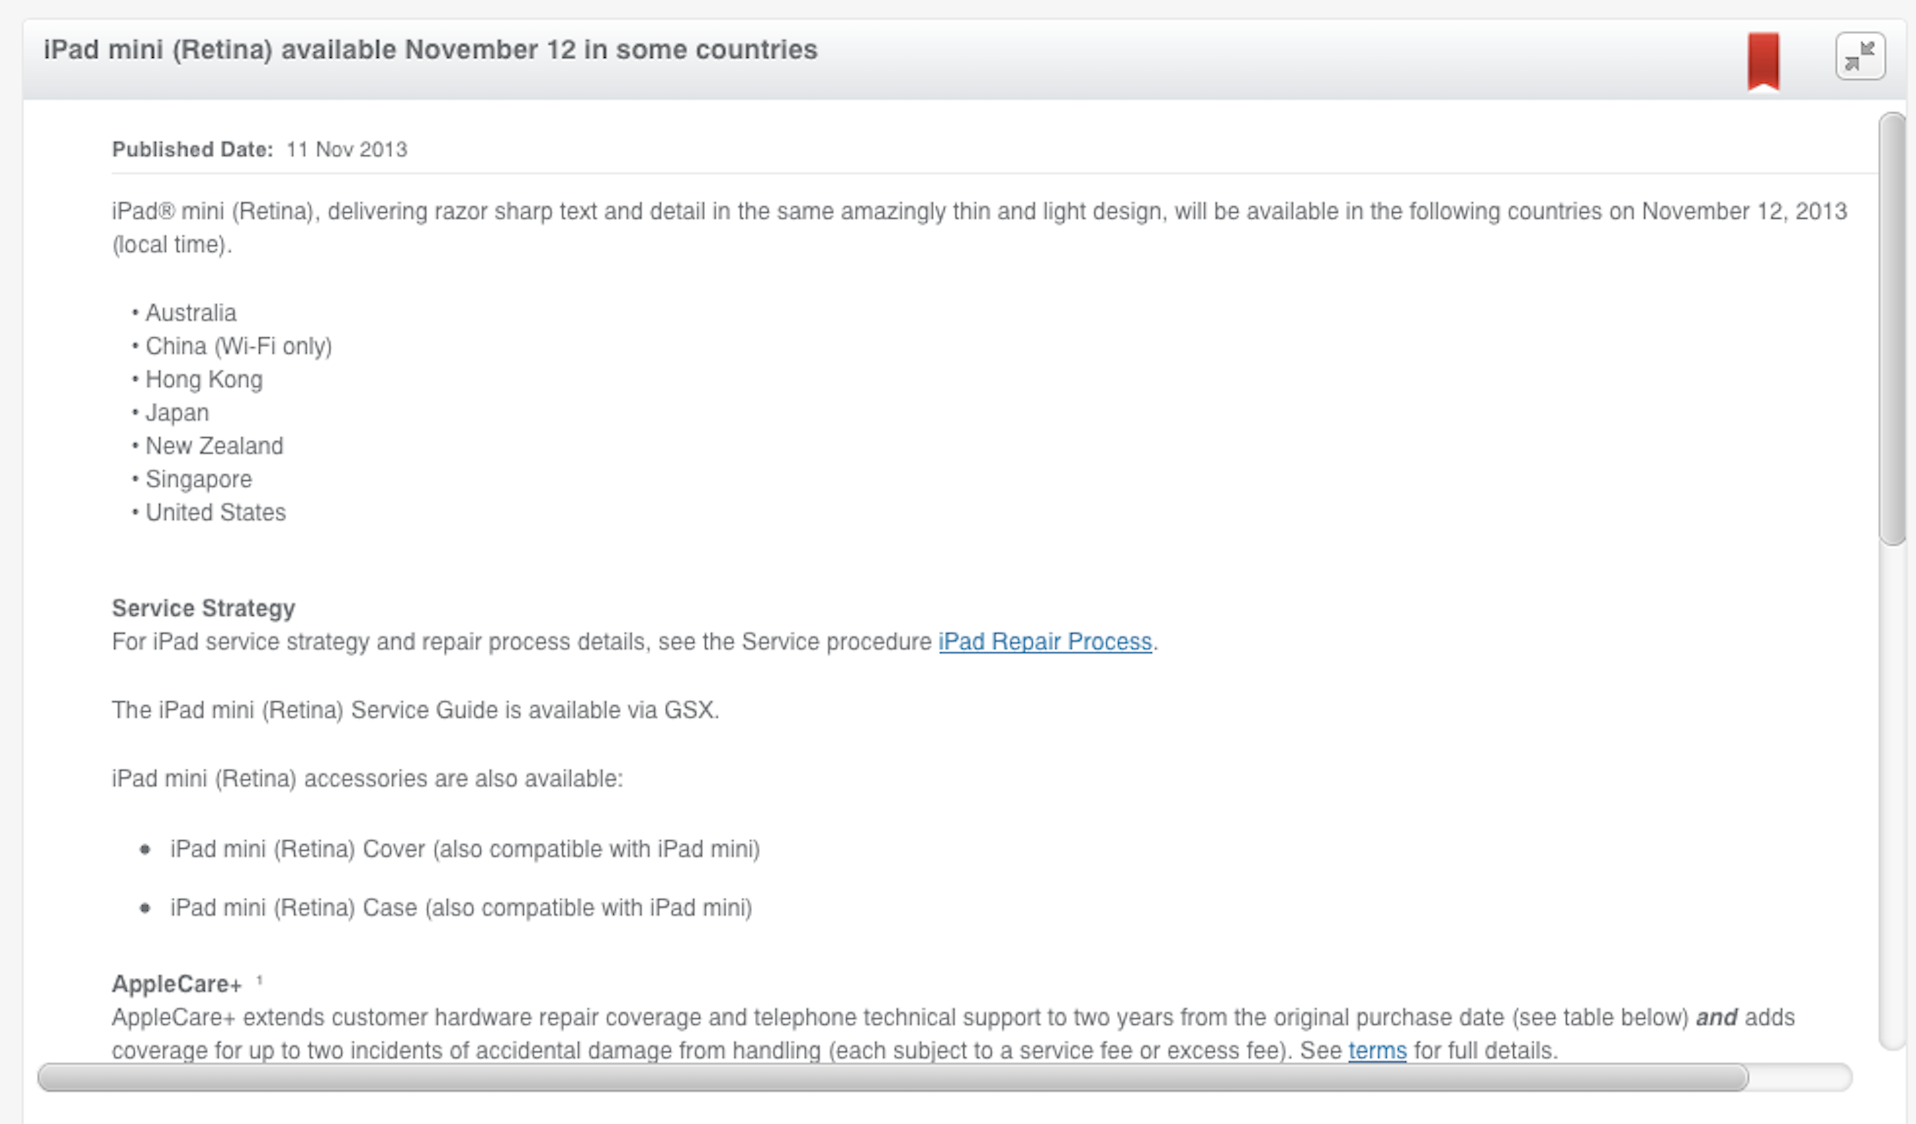Click the iPad mini (Retina) Cover accessory item
This screenshot has width=1916, height=1124.
(464, 849)
